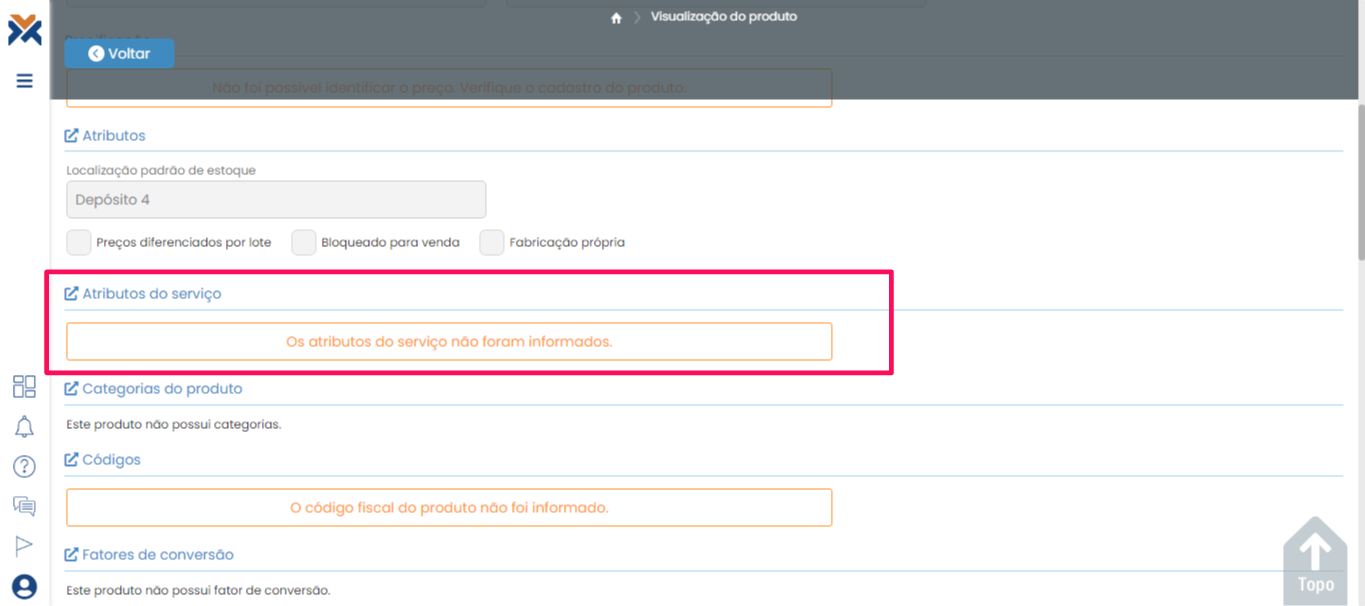This screenshot has height=606, width=1365.
Task: Open the hamburger menu in sidebar
Action: click(25, 81)
